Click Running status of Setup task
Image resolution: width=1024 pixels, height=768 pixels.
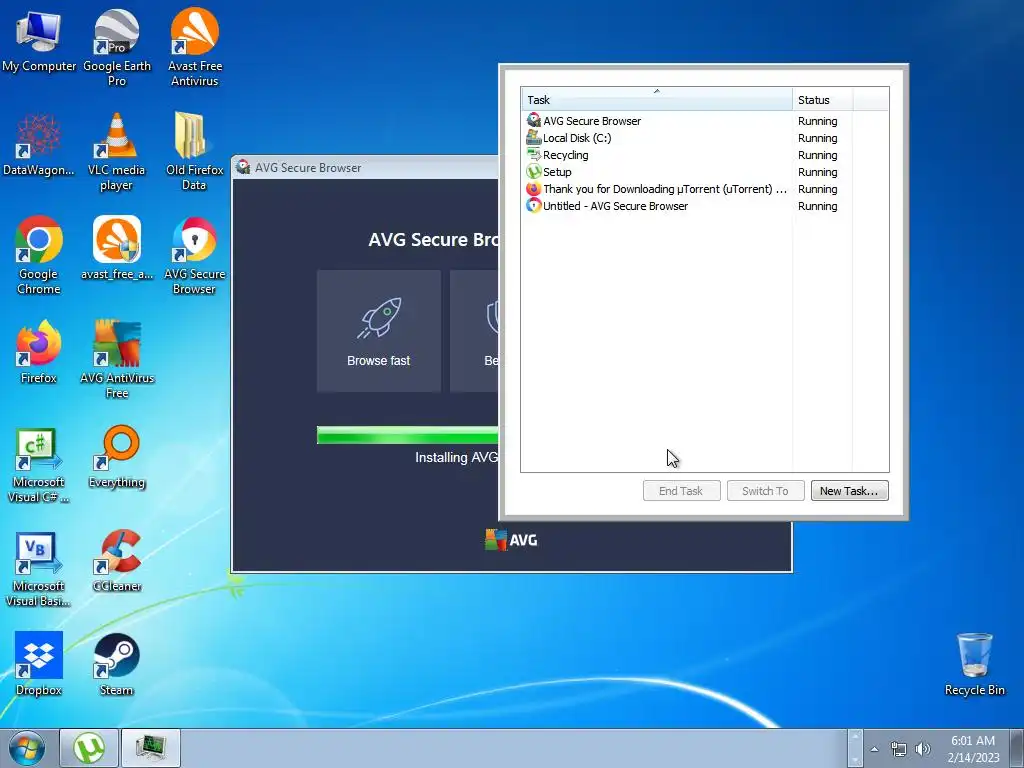pyautogui.click(x=817, y=172)
